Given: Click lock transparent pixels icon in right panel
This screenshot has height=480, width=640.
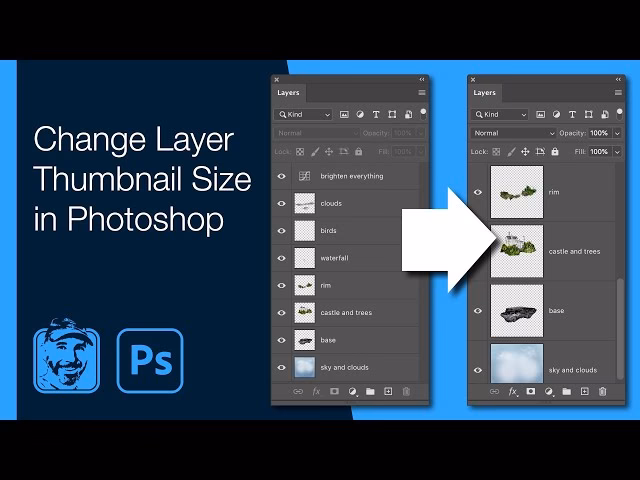Looking at the screenshot, I should [496, 152].
